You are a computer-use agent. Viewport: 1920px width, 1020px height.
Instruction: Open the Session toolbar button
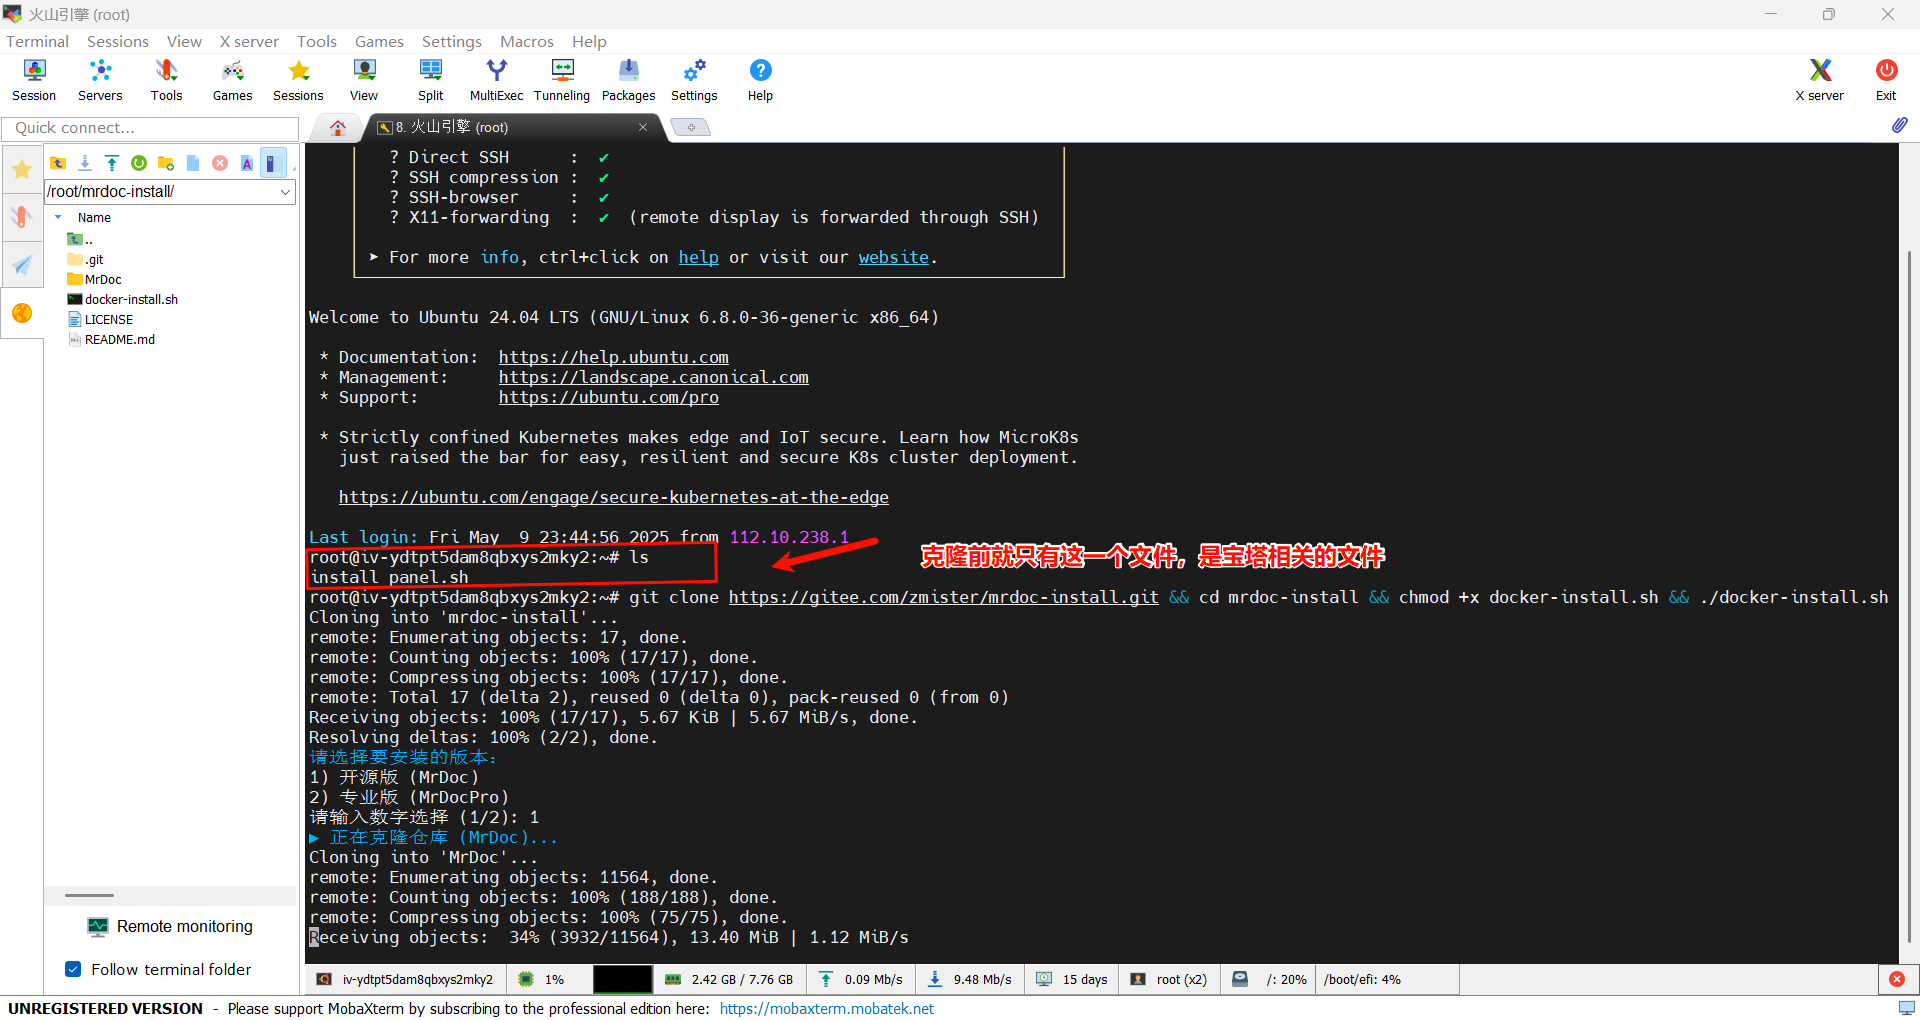tap(34, 80)
